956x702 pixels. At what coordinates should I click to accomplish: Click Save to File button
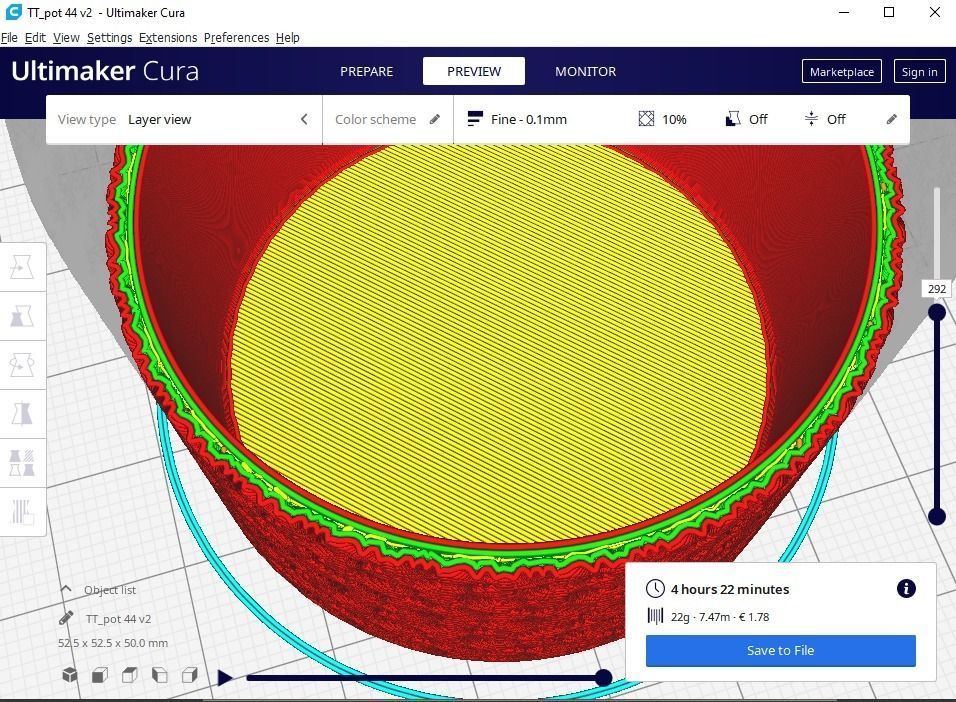780,650
